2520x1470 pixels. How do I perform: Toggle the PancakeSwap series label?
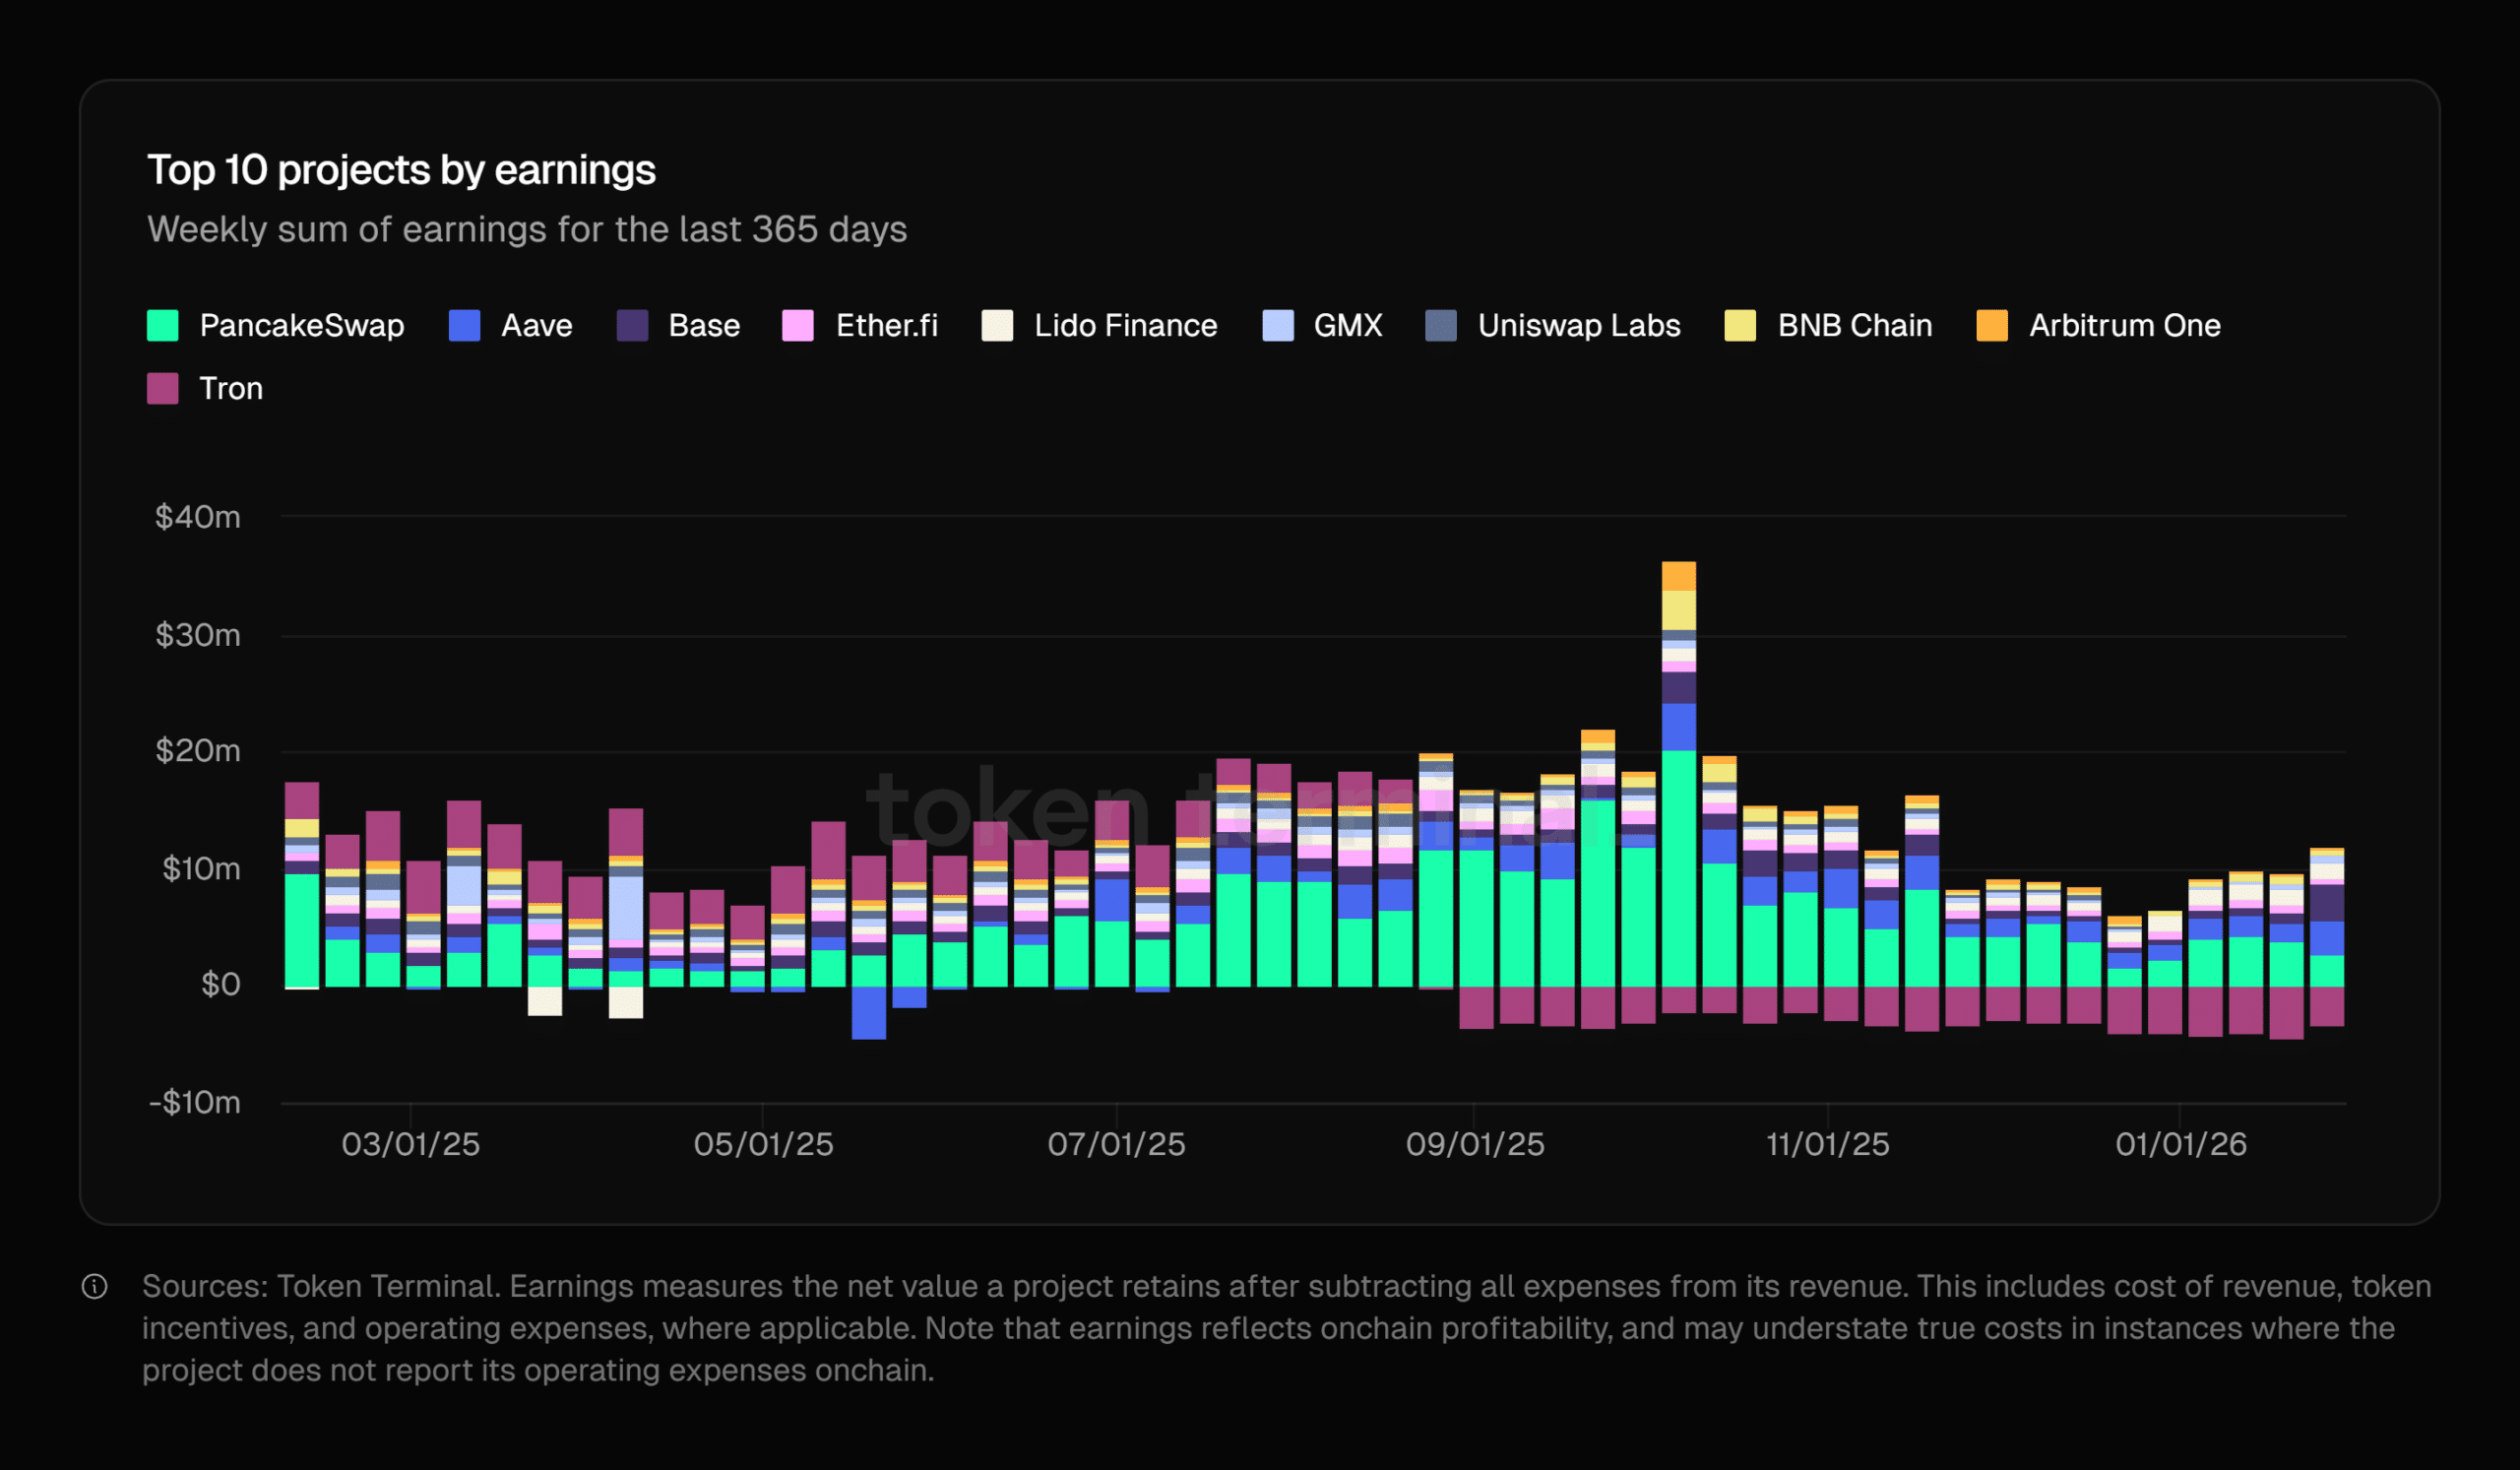pyautogui.click(x=302, y=325)
